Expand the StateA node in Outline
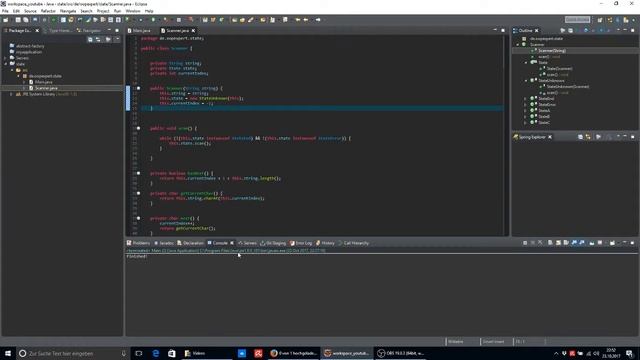The image size is (640, 360). 526,110
